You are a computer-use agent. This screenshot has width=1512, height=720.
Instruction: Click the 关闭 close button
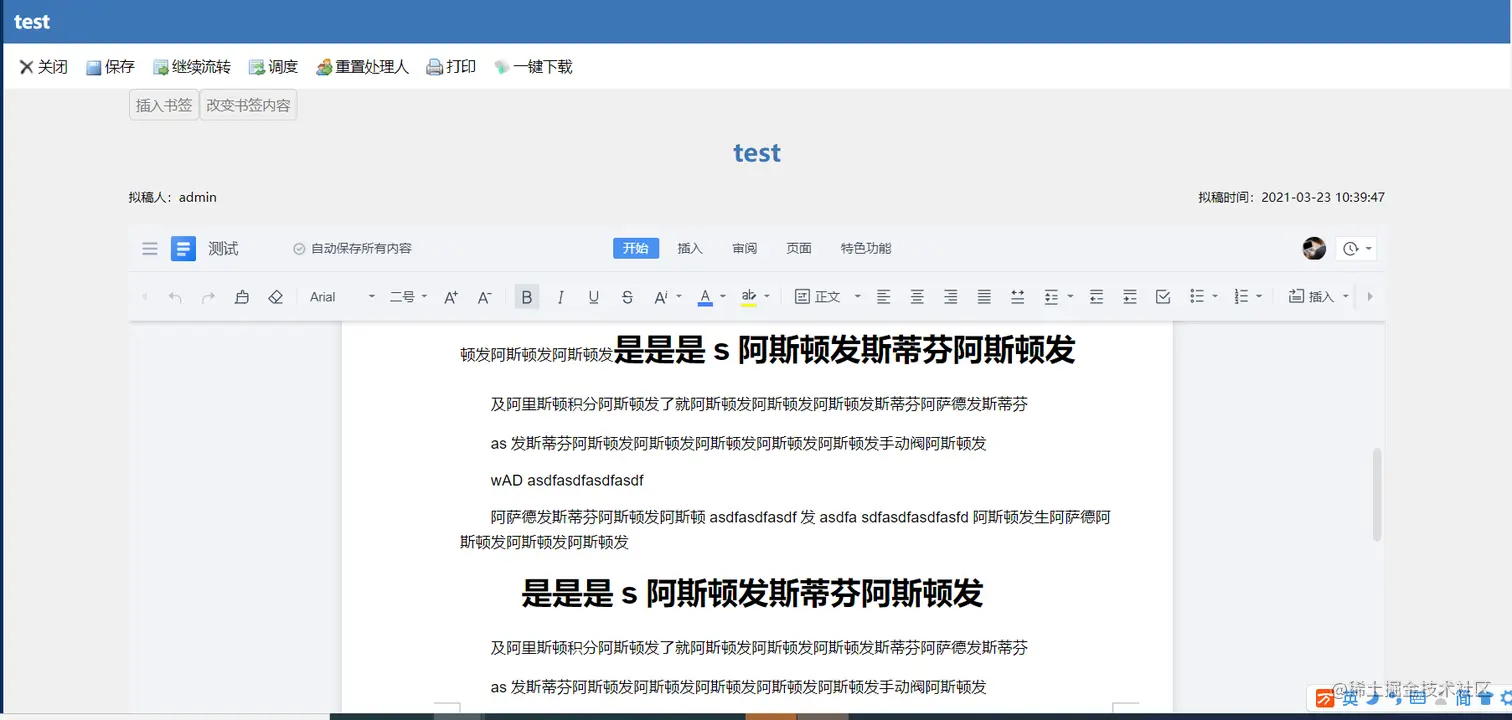(x=44, y=67)
